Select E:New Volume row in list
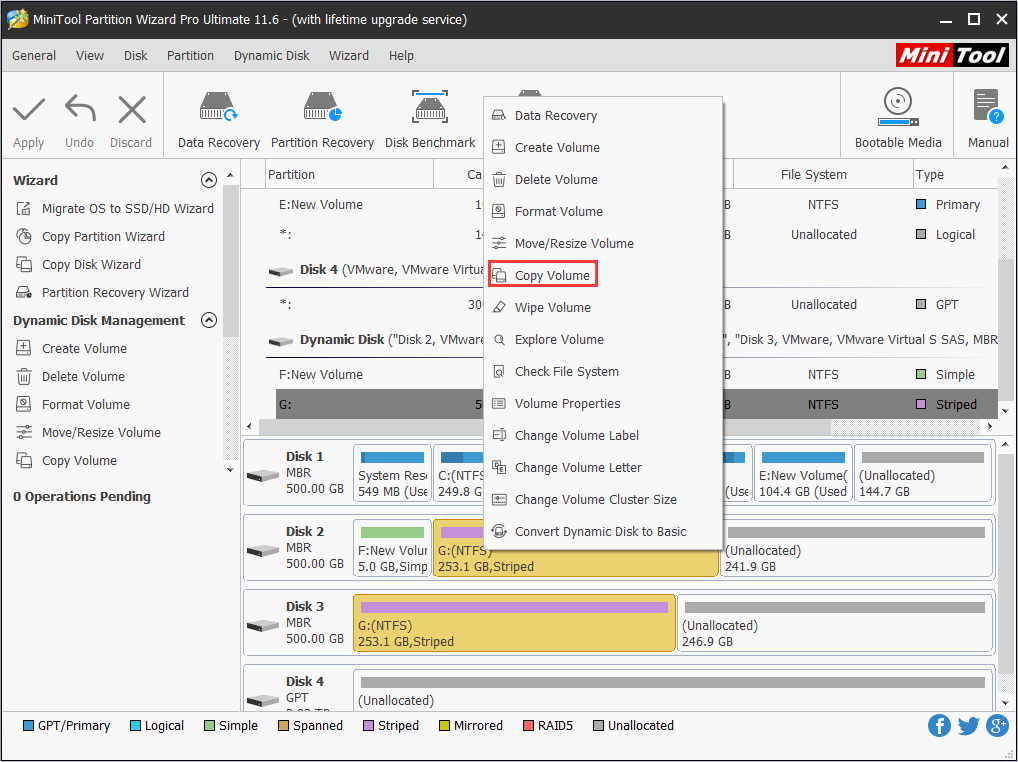Image resolution: width=1018 pixels, height=762 pixels. coord(636,204)
